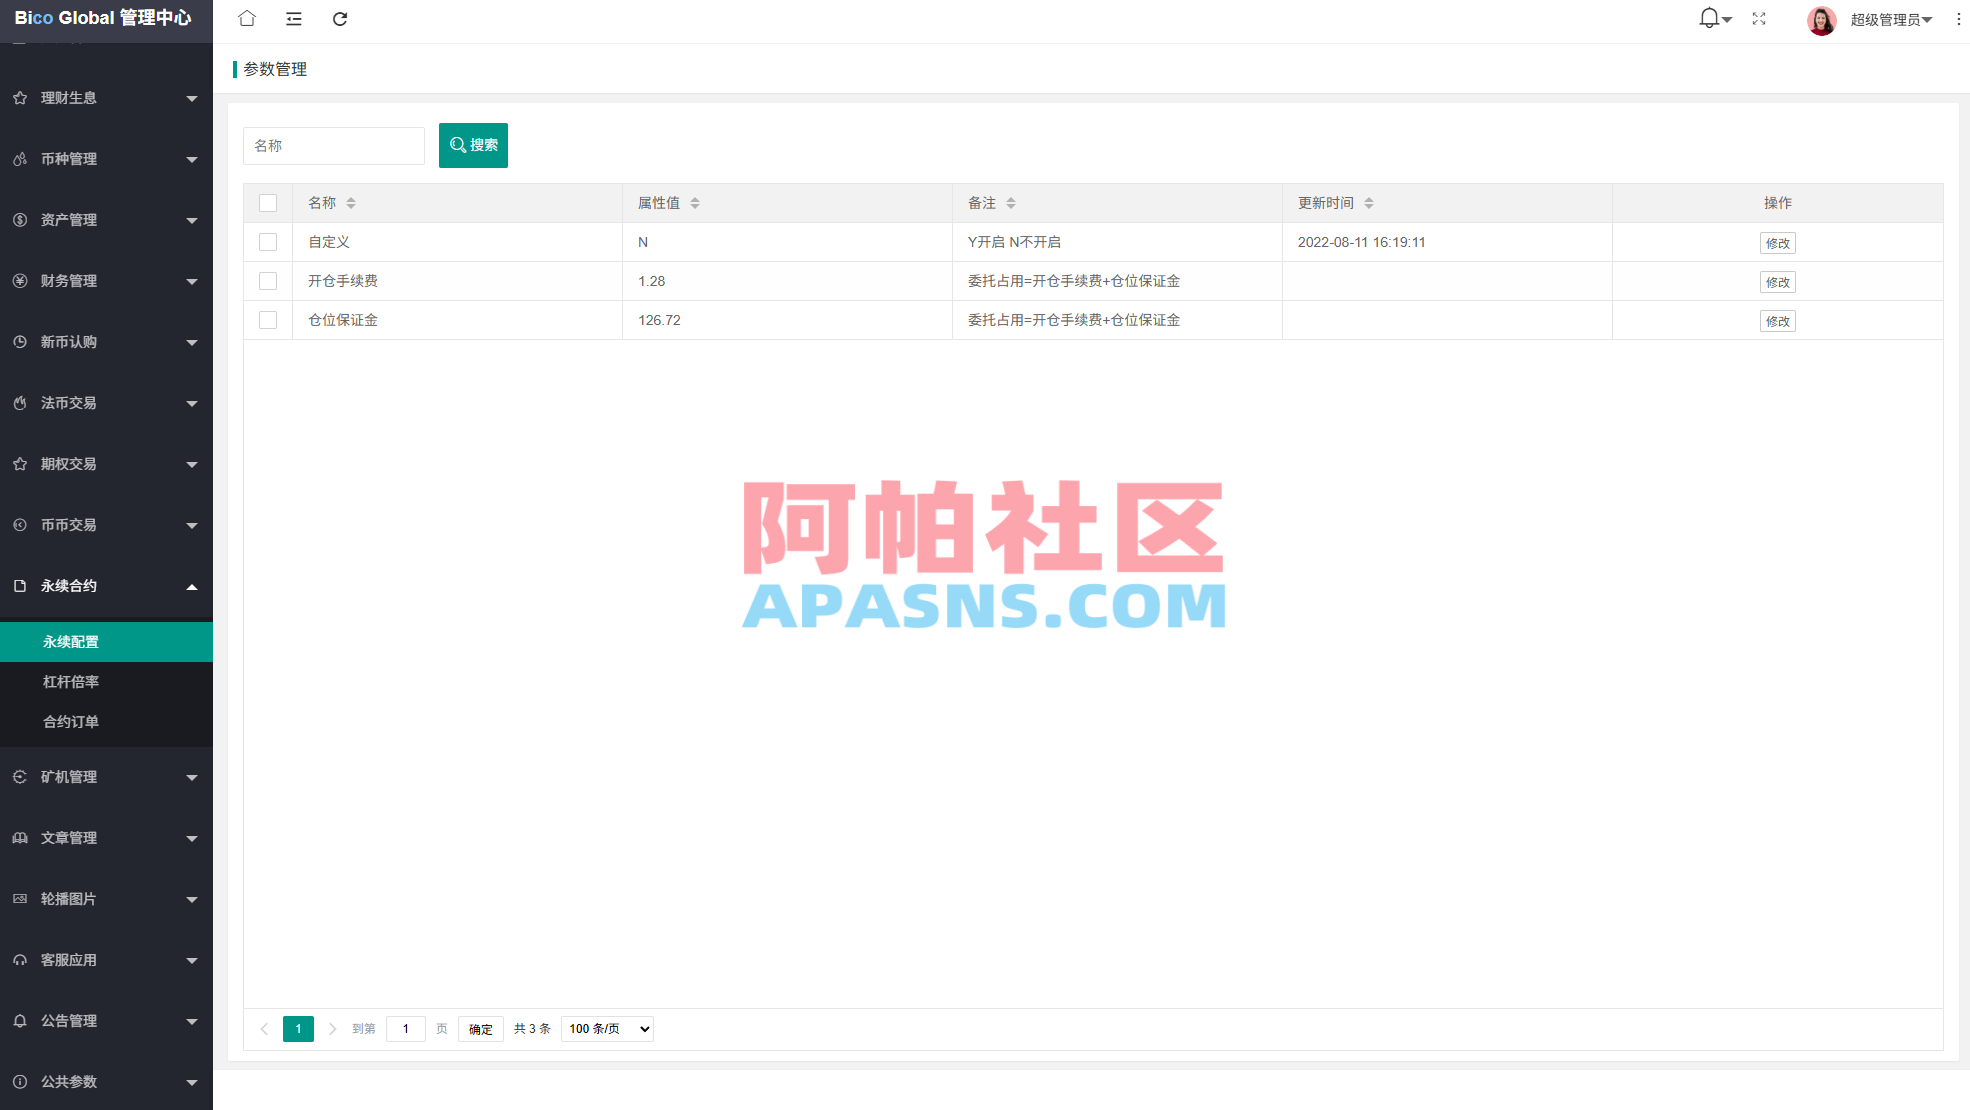Viewport: 1970px width, 1110px height.
Task: Refresh the page using the reload icon
Action: [x=340, y=18]
